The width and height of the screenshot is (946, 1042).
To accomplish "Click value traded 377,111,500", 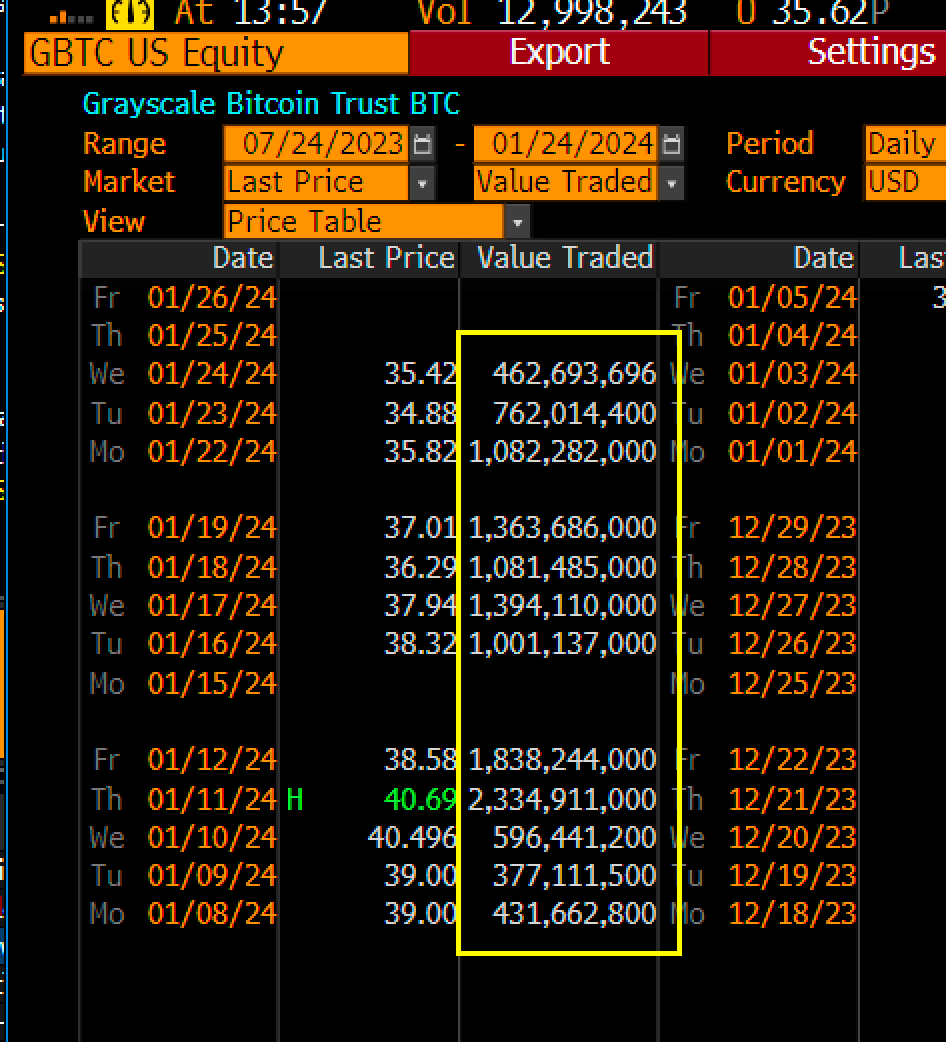I will pyautogui.click(x=574, y=876).
